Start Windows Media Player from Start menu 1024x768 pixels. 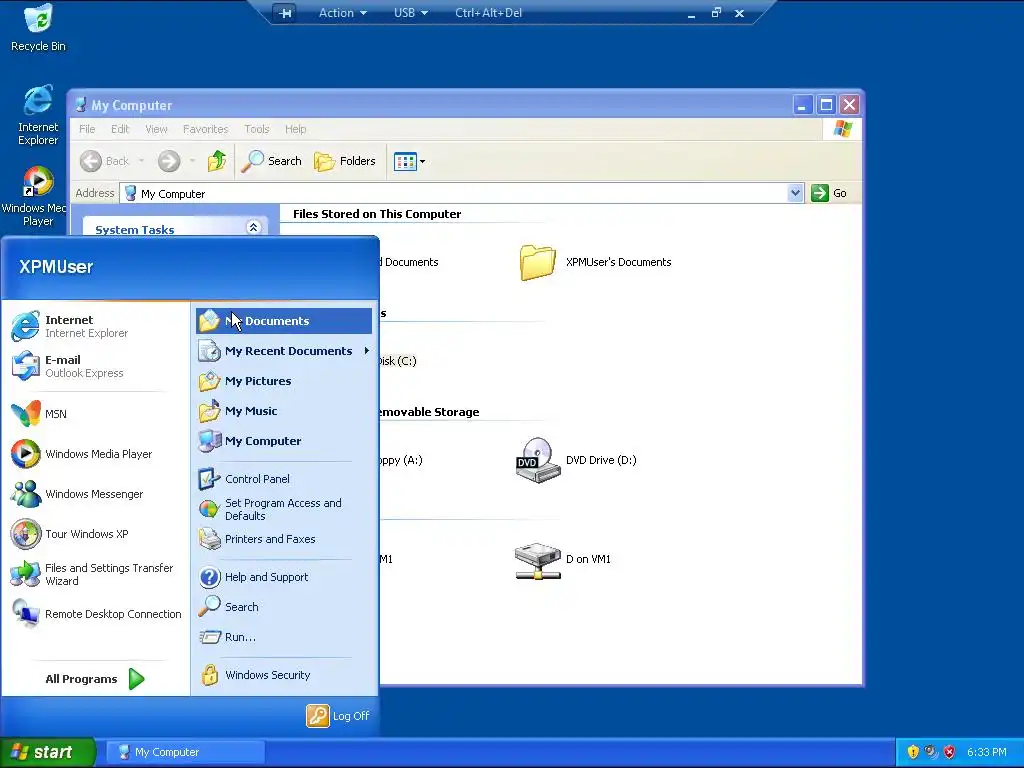(x=95, y=454)
